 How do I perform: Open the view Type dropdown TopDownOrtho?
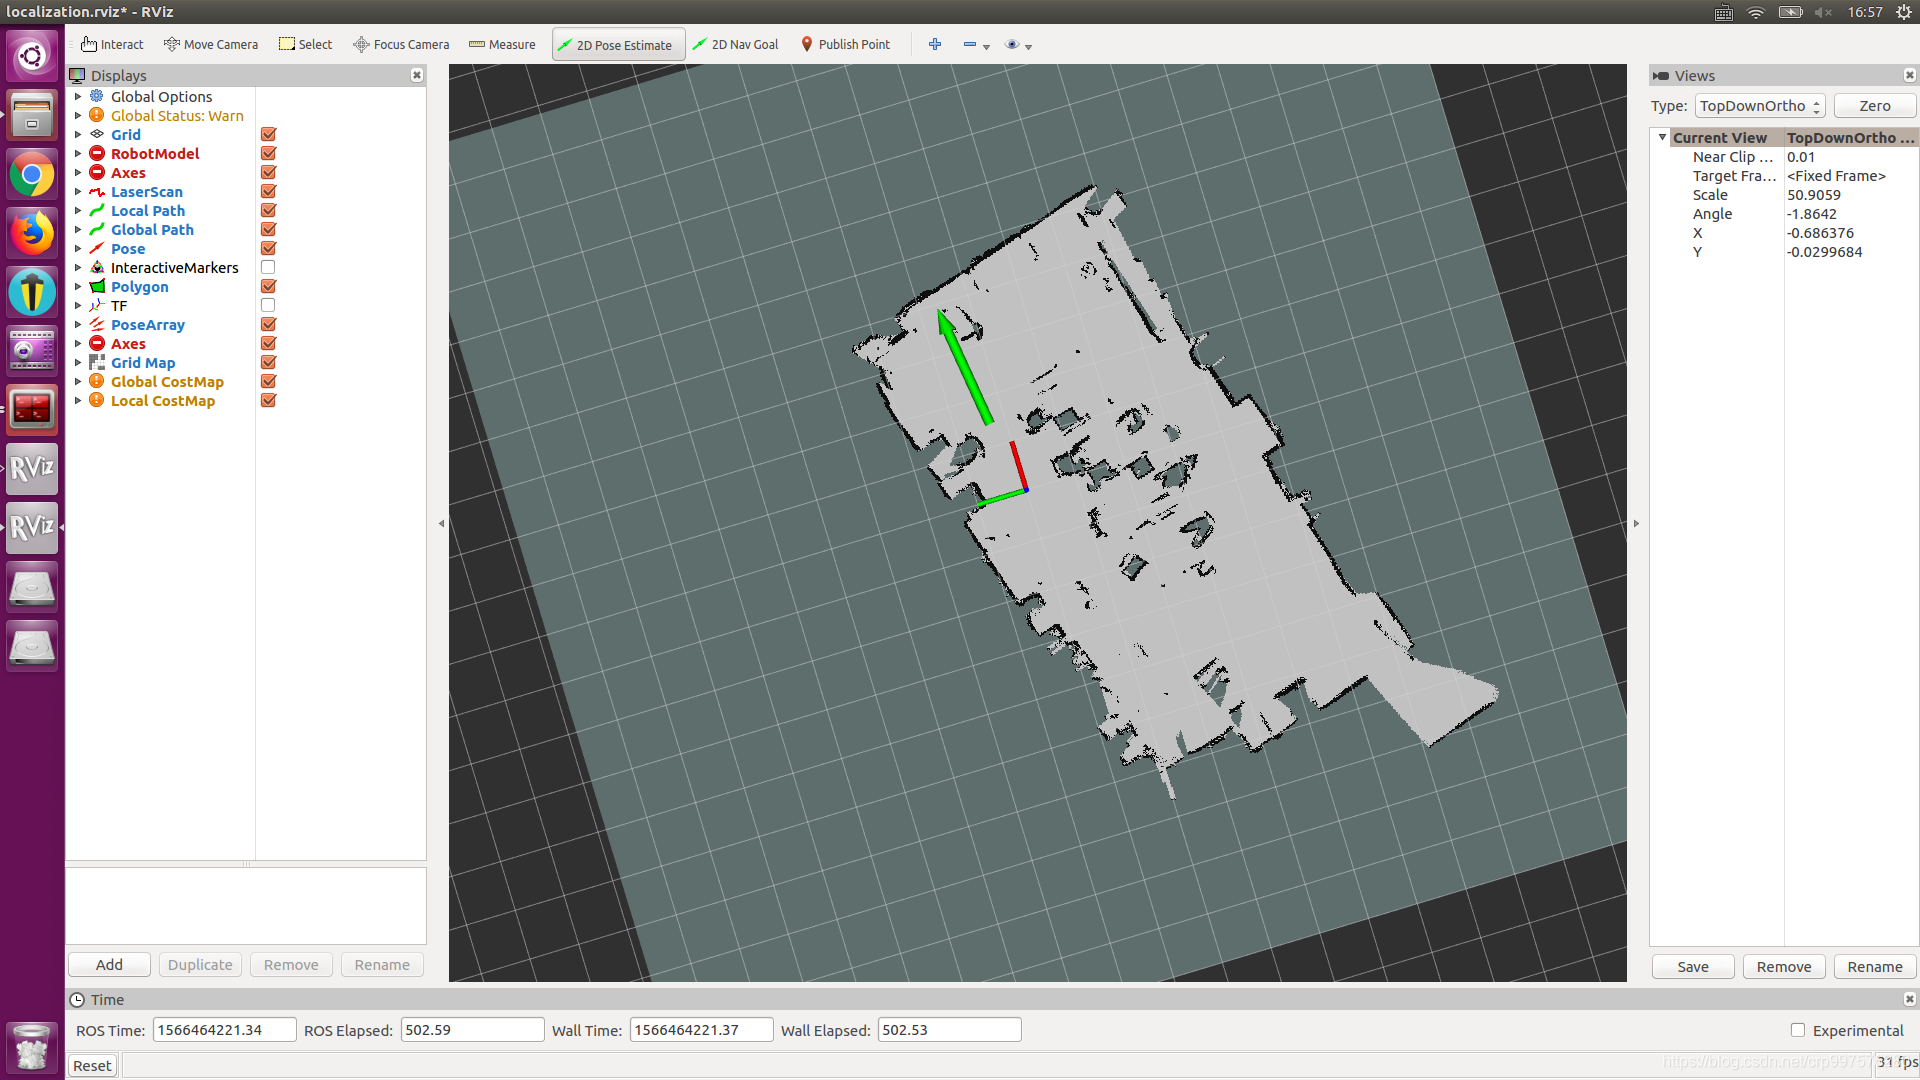coord(1760,106)
